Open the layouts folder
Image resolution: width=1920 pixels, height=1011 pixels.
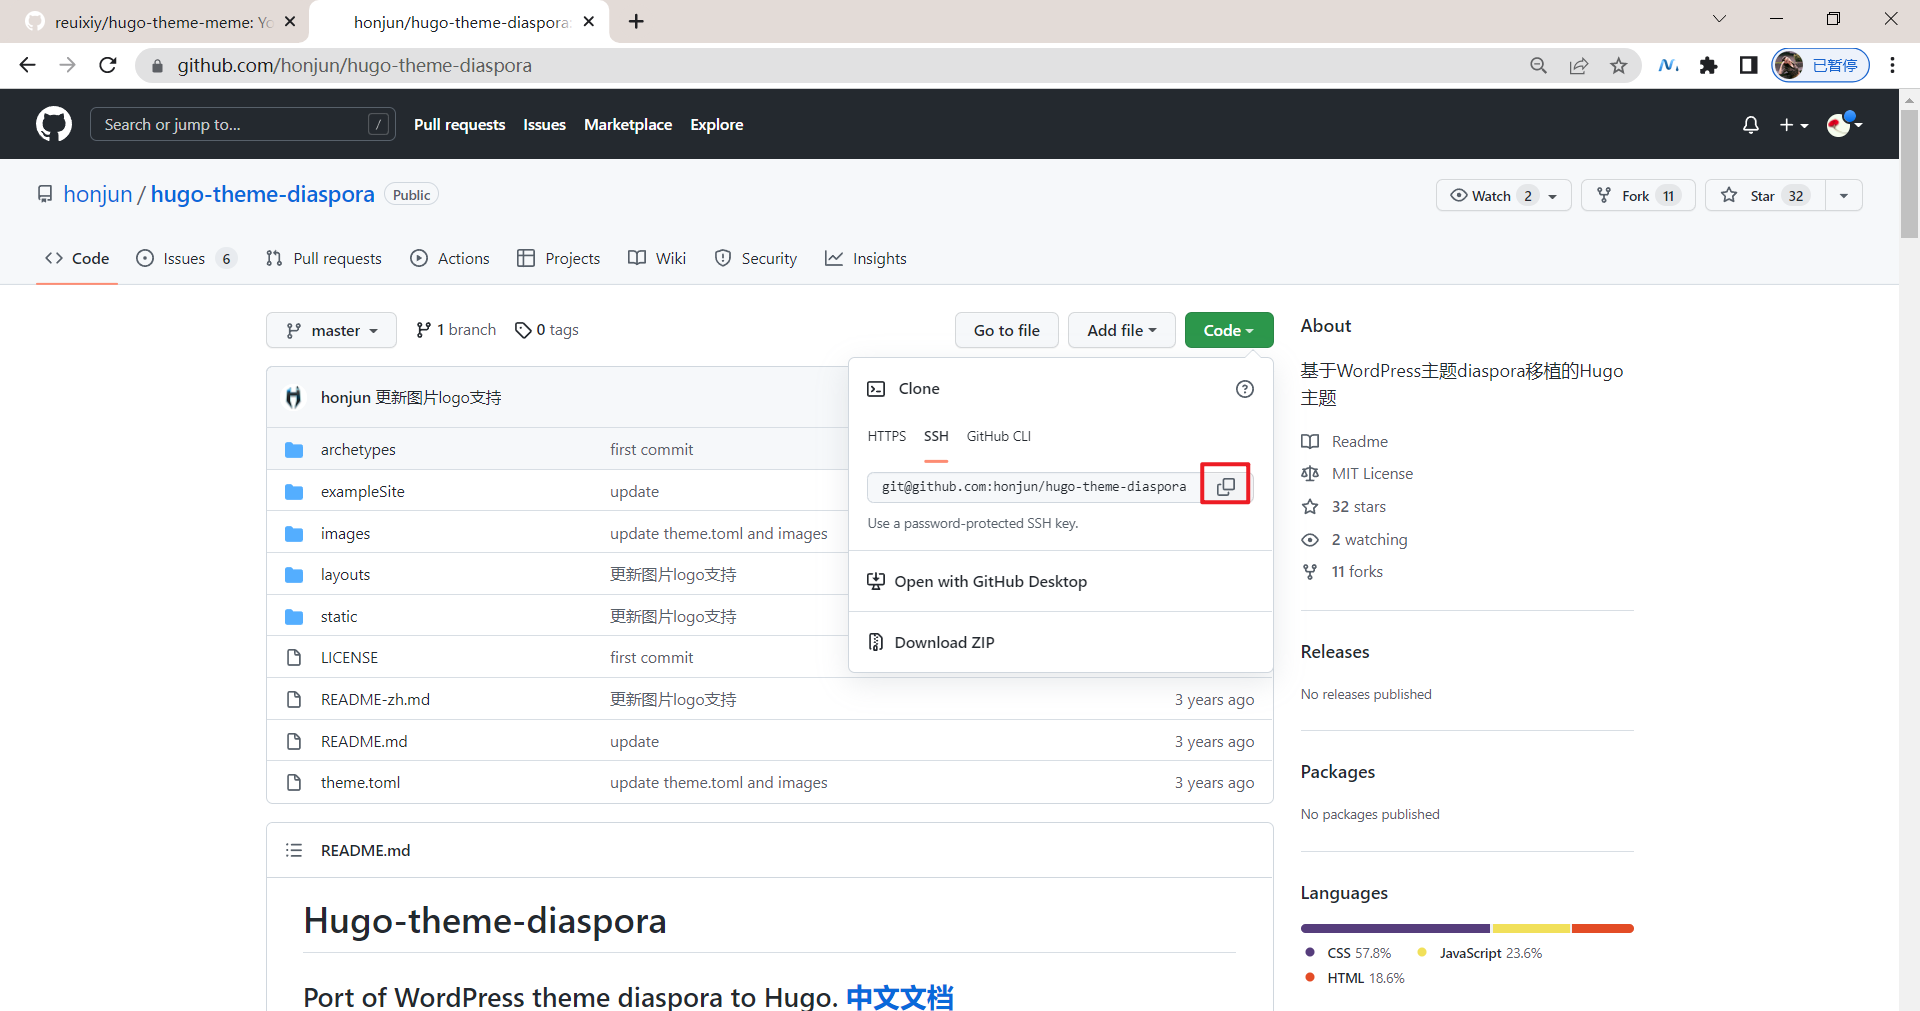click(x=345, y=575)
